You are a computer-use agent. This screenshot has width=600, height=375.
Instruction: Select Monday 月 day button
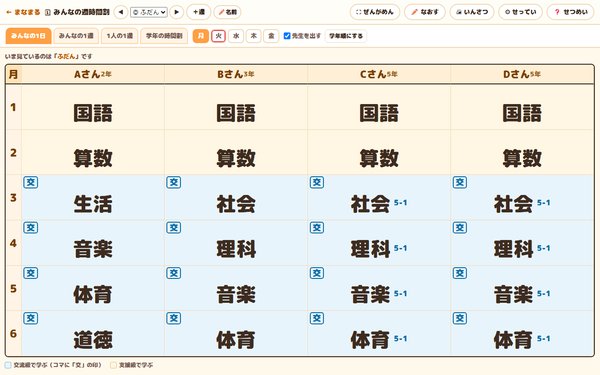point(201,36)
